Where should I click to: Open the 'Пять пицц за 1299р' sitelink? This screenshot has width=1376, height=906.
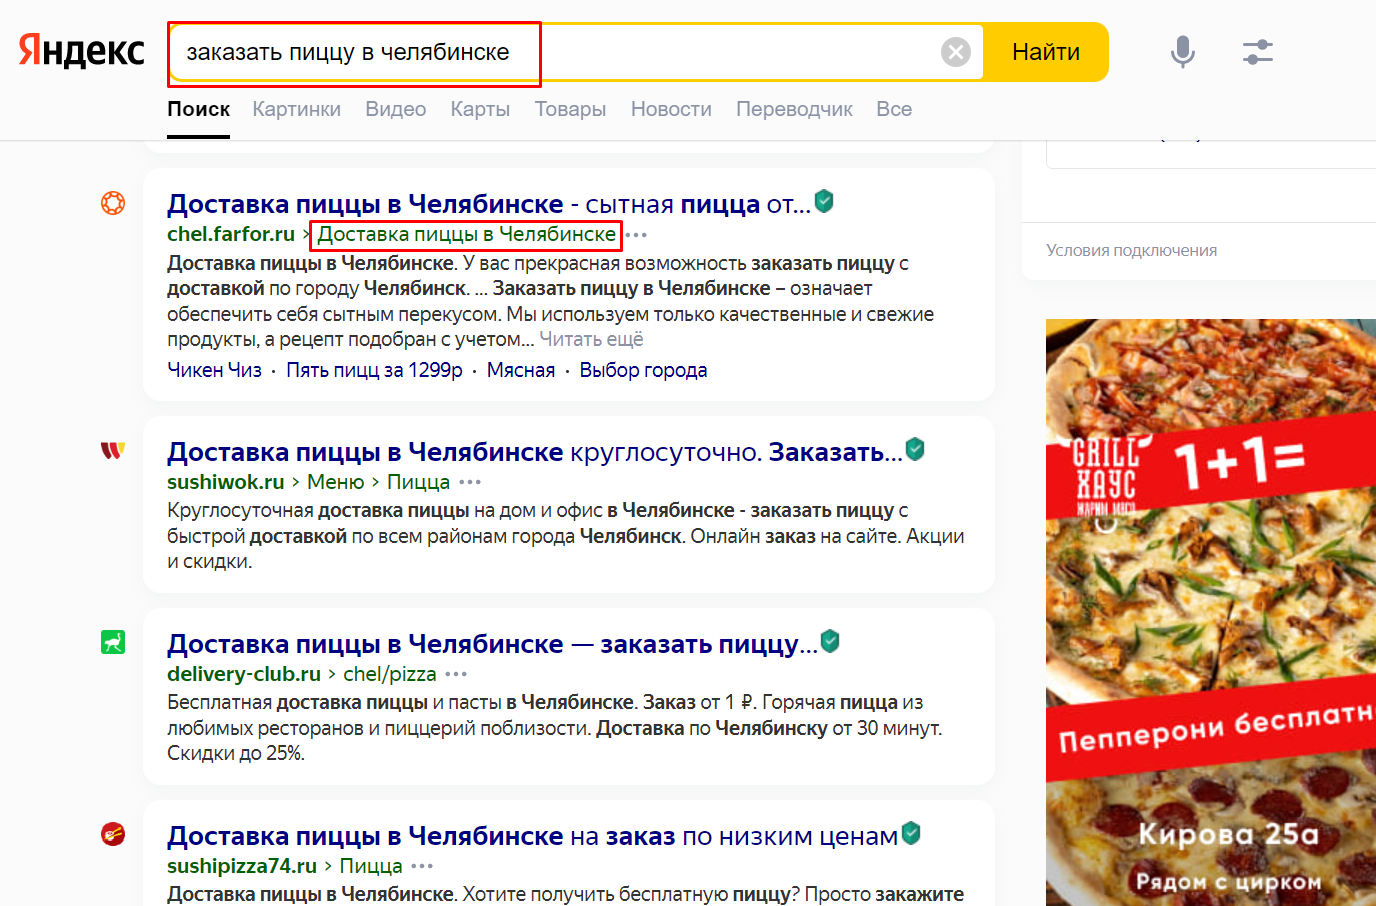pos(374,370)
